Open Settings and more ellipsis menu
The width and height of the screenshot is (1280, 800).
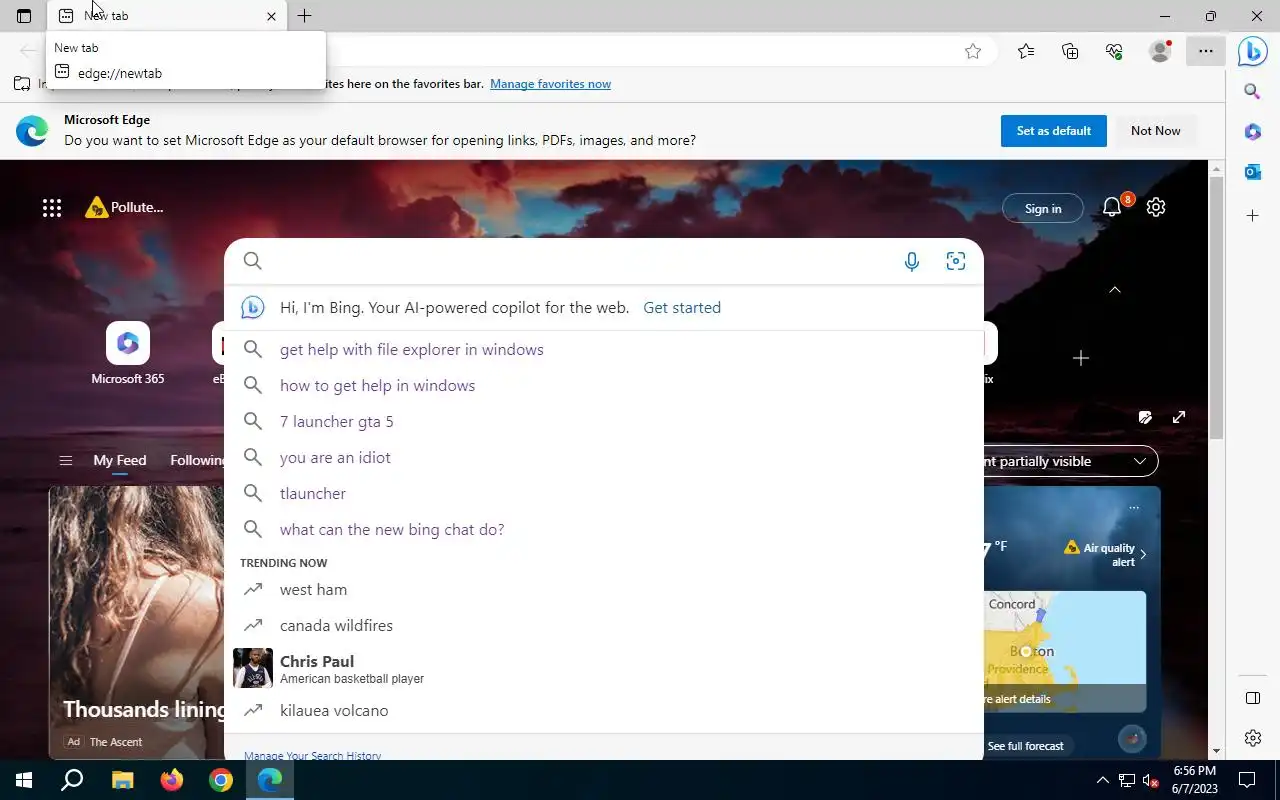click(1206, 51)
